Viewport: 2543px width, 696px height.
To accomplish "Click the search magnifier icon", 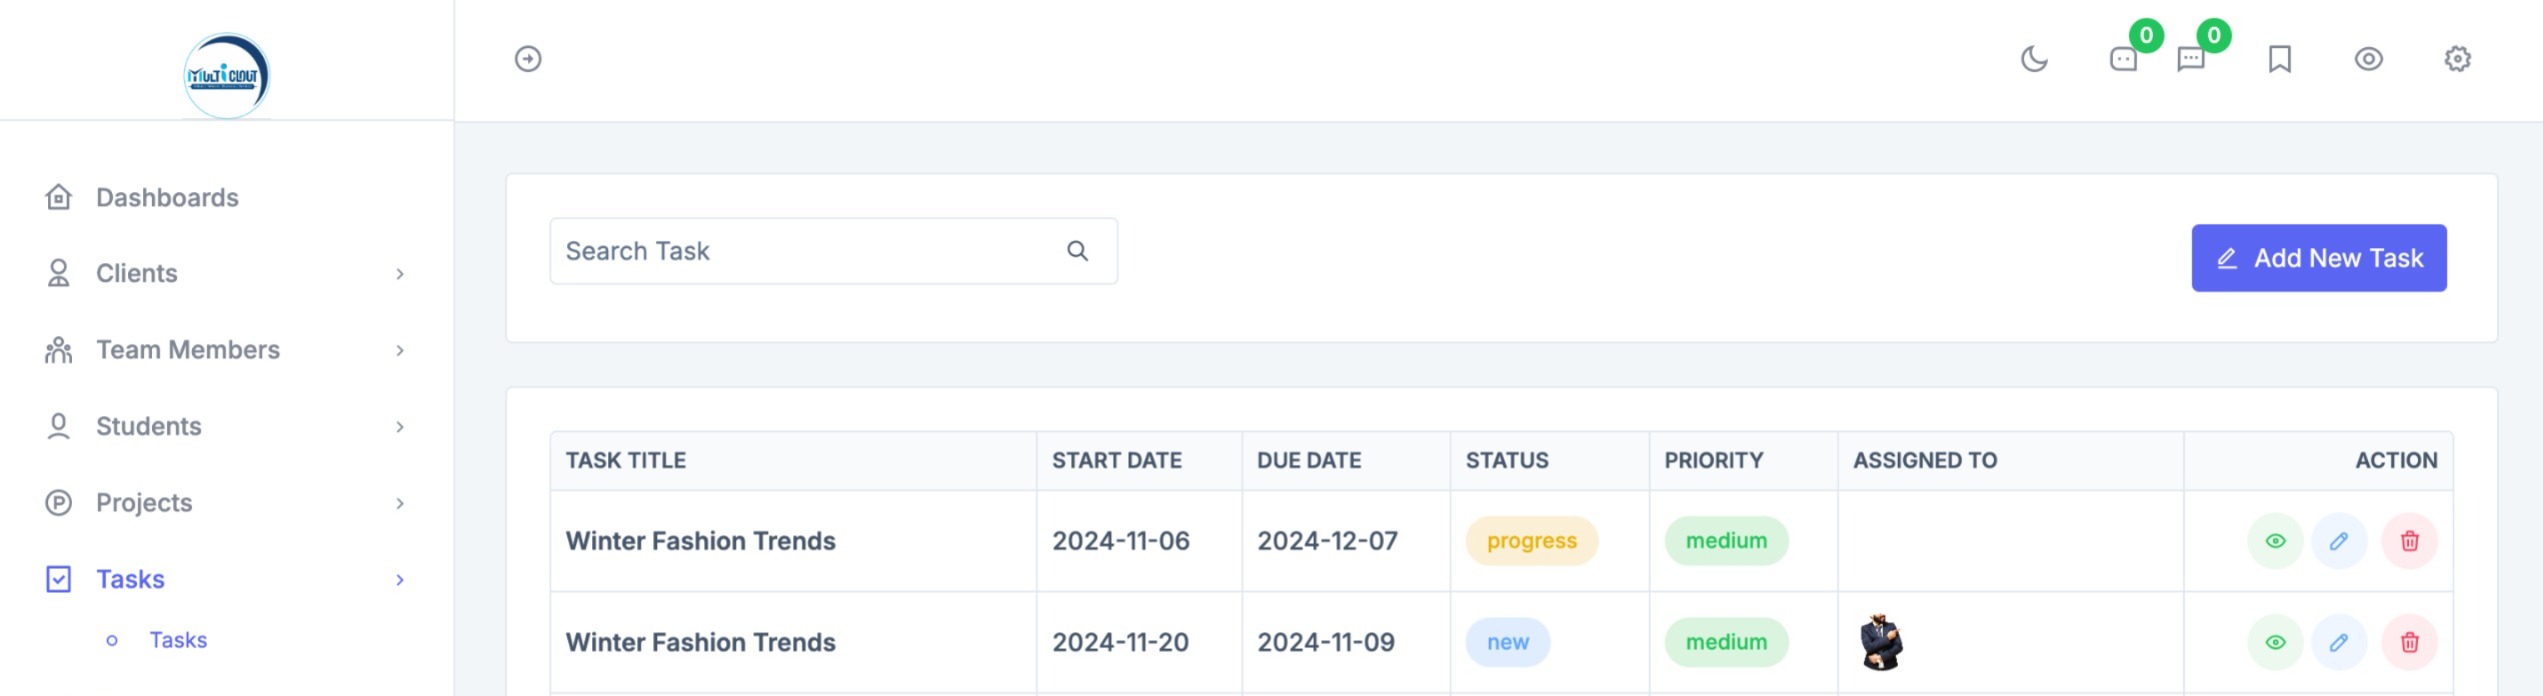I will click(1077, 251).
